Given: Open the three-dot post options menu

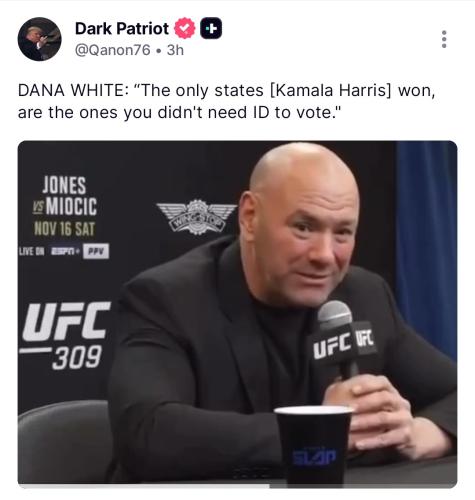Looking at the screenshot, I should pyautogui.click(x=444, y=39).
